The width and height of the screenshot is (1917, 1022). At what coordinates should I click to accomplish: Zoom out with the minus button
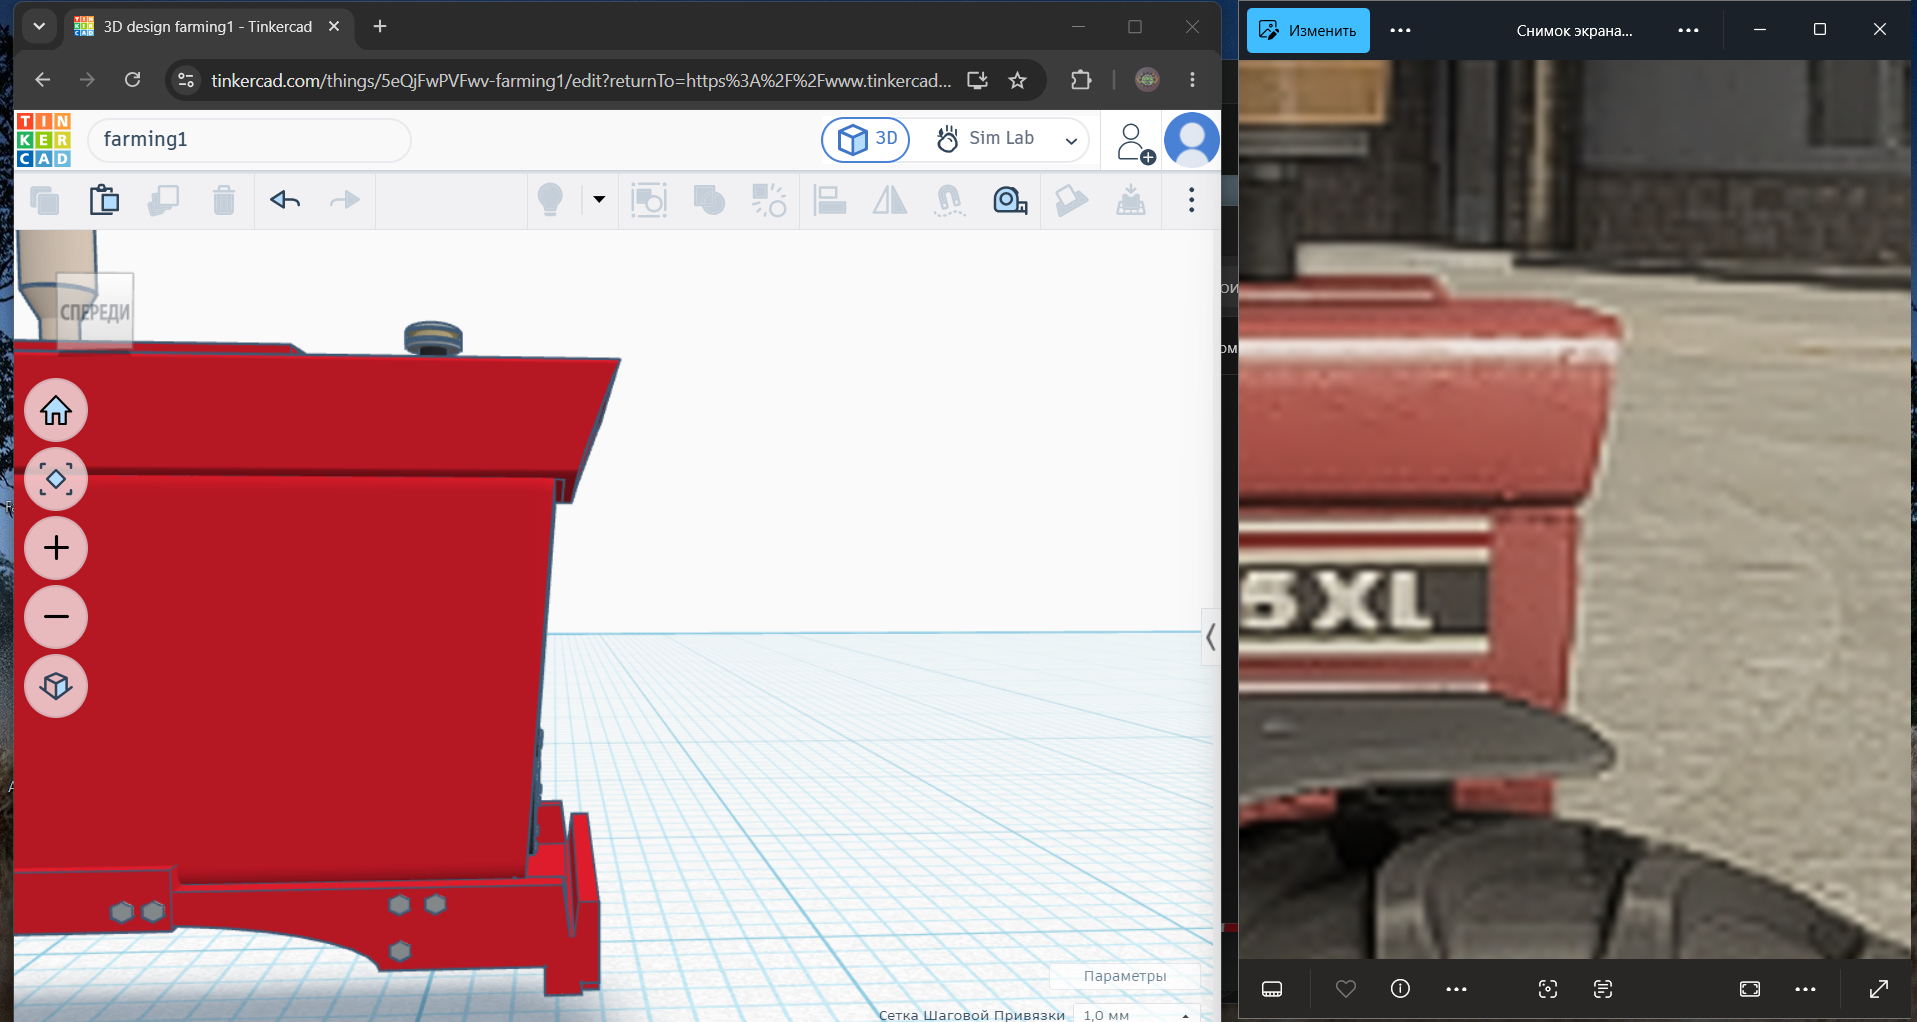(56, 617)
